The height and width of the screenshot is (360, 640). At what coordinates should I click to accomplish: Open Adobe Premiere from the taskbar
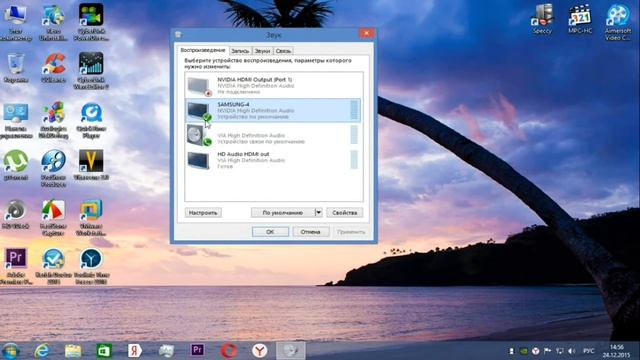(198, 350)
